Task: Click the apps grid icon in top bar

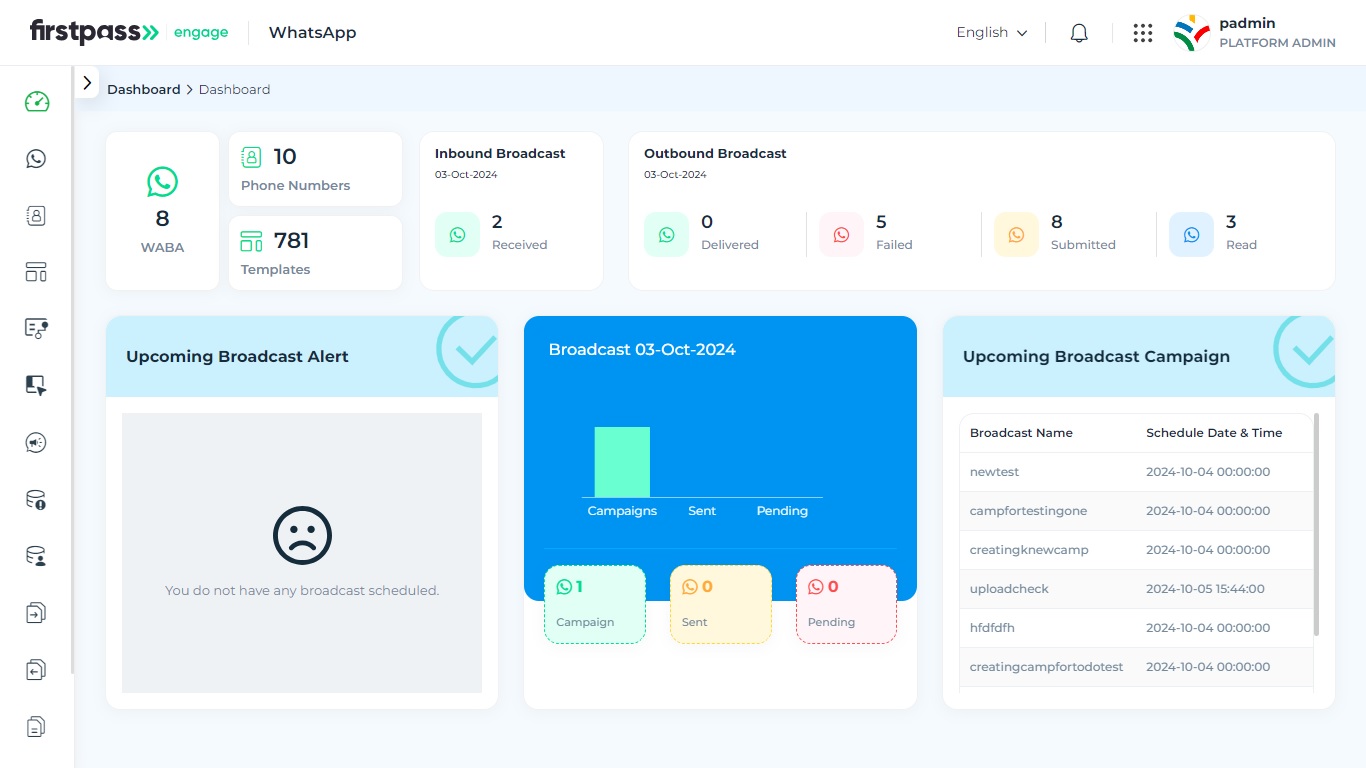Action: [x=1142, y=32]
